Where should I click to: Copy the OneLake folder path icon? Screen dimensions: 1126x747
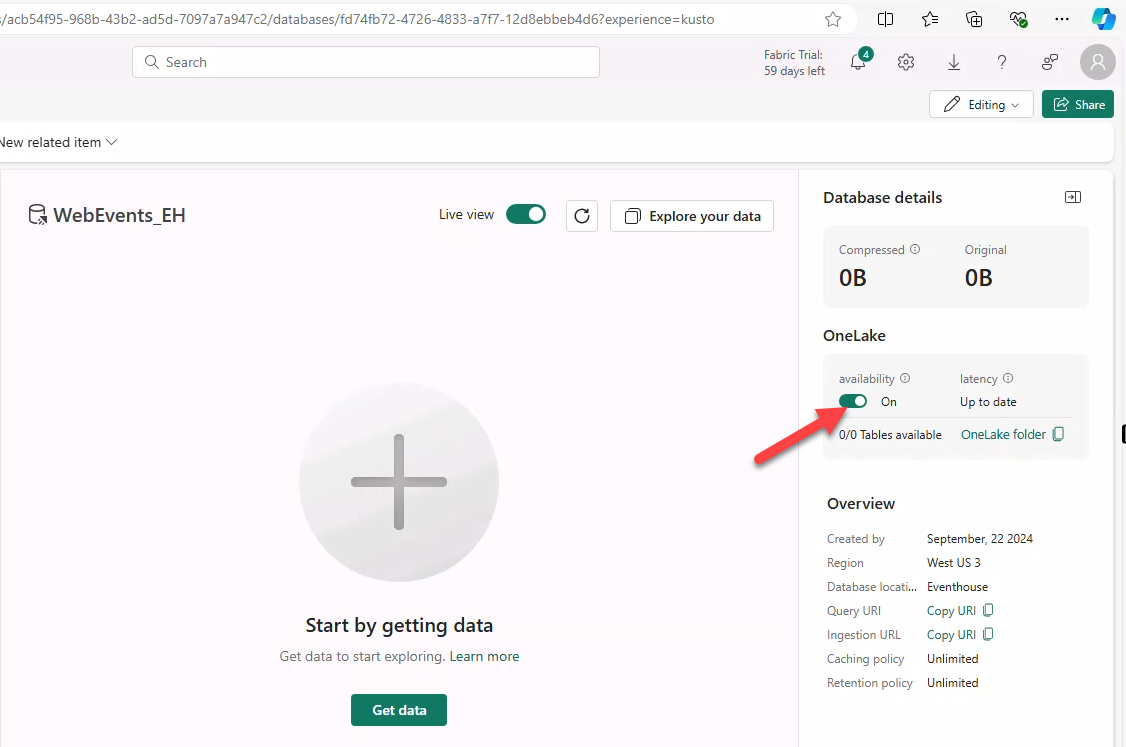point(1059,434)
